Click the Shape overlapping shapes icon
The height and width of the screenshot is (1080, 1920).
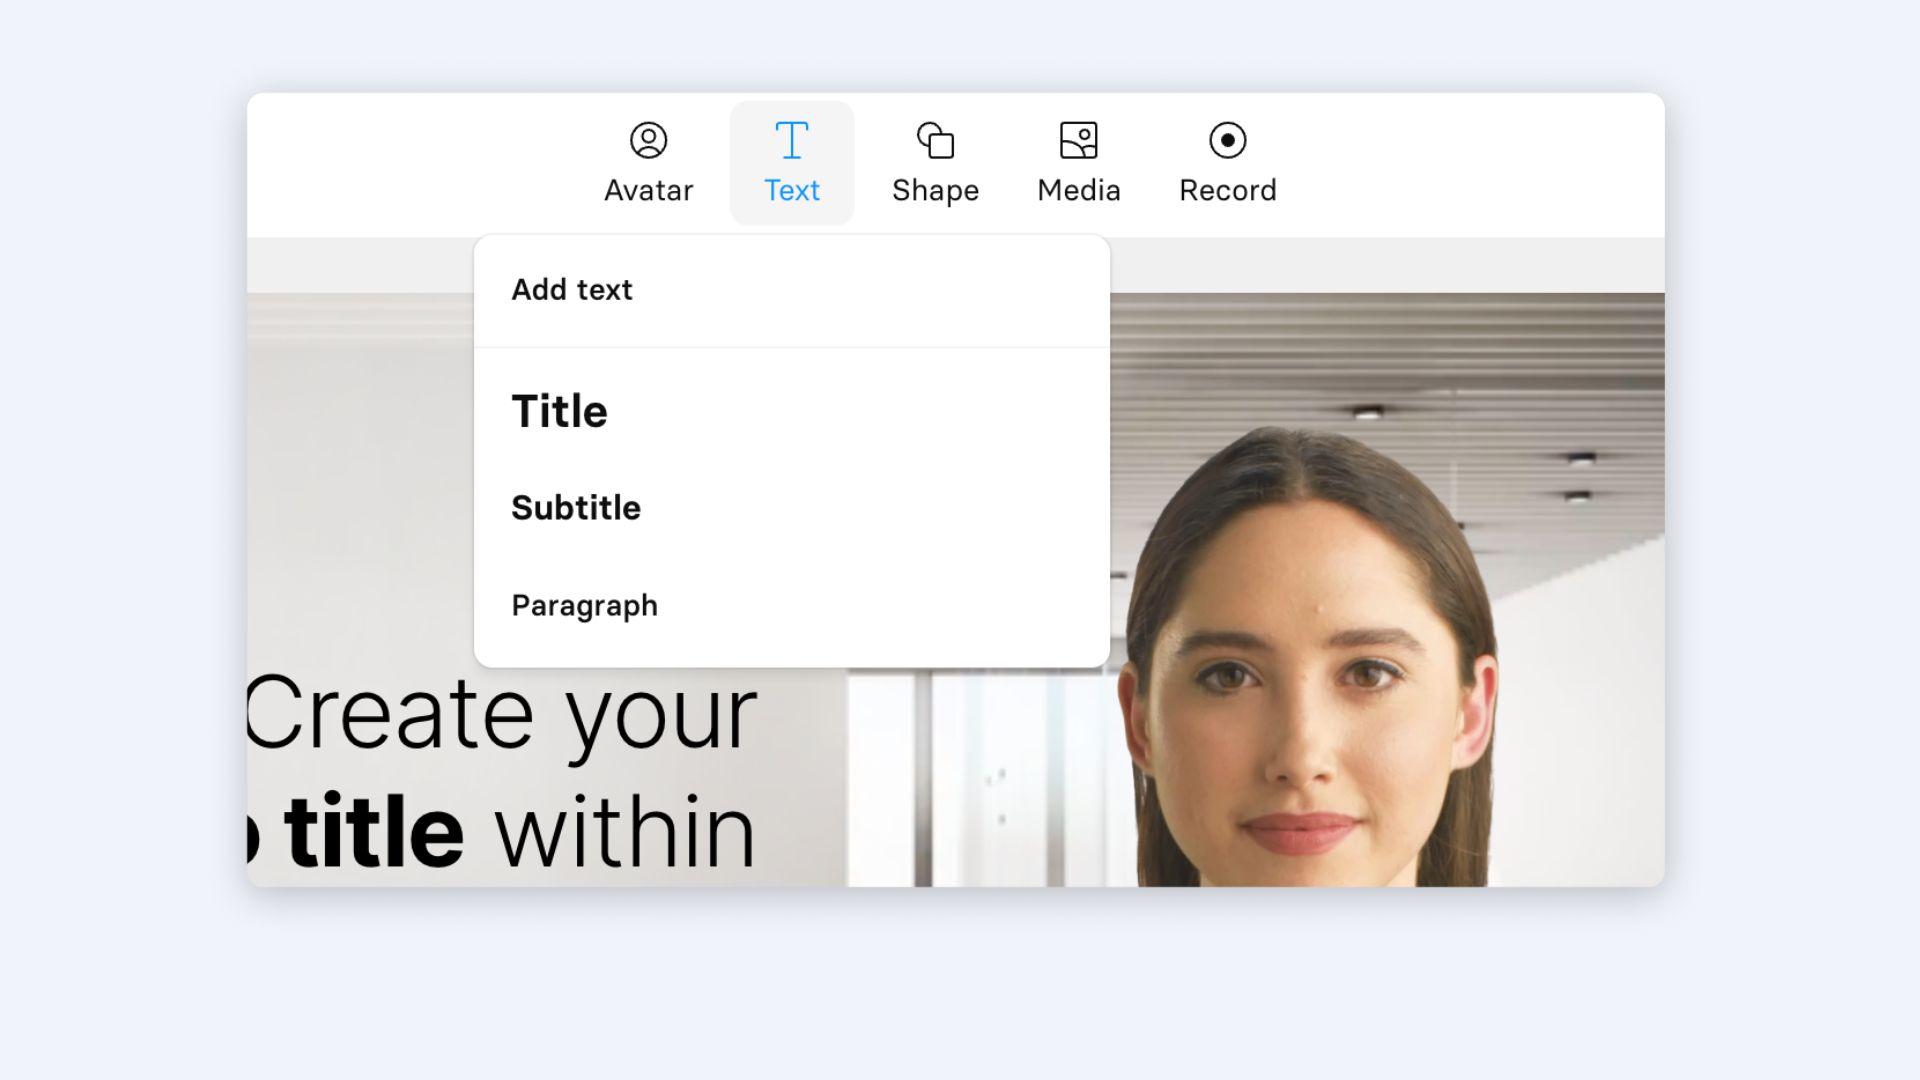point(935,140)
